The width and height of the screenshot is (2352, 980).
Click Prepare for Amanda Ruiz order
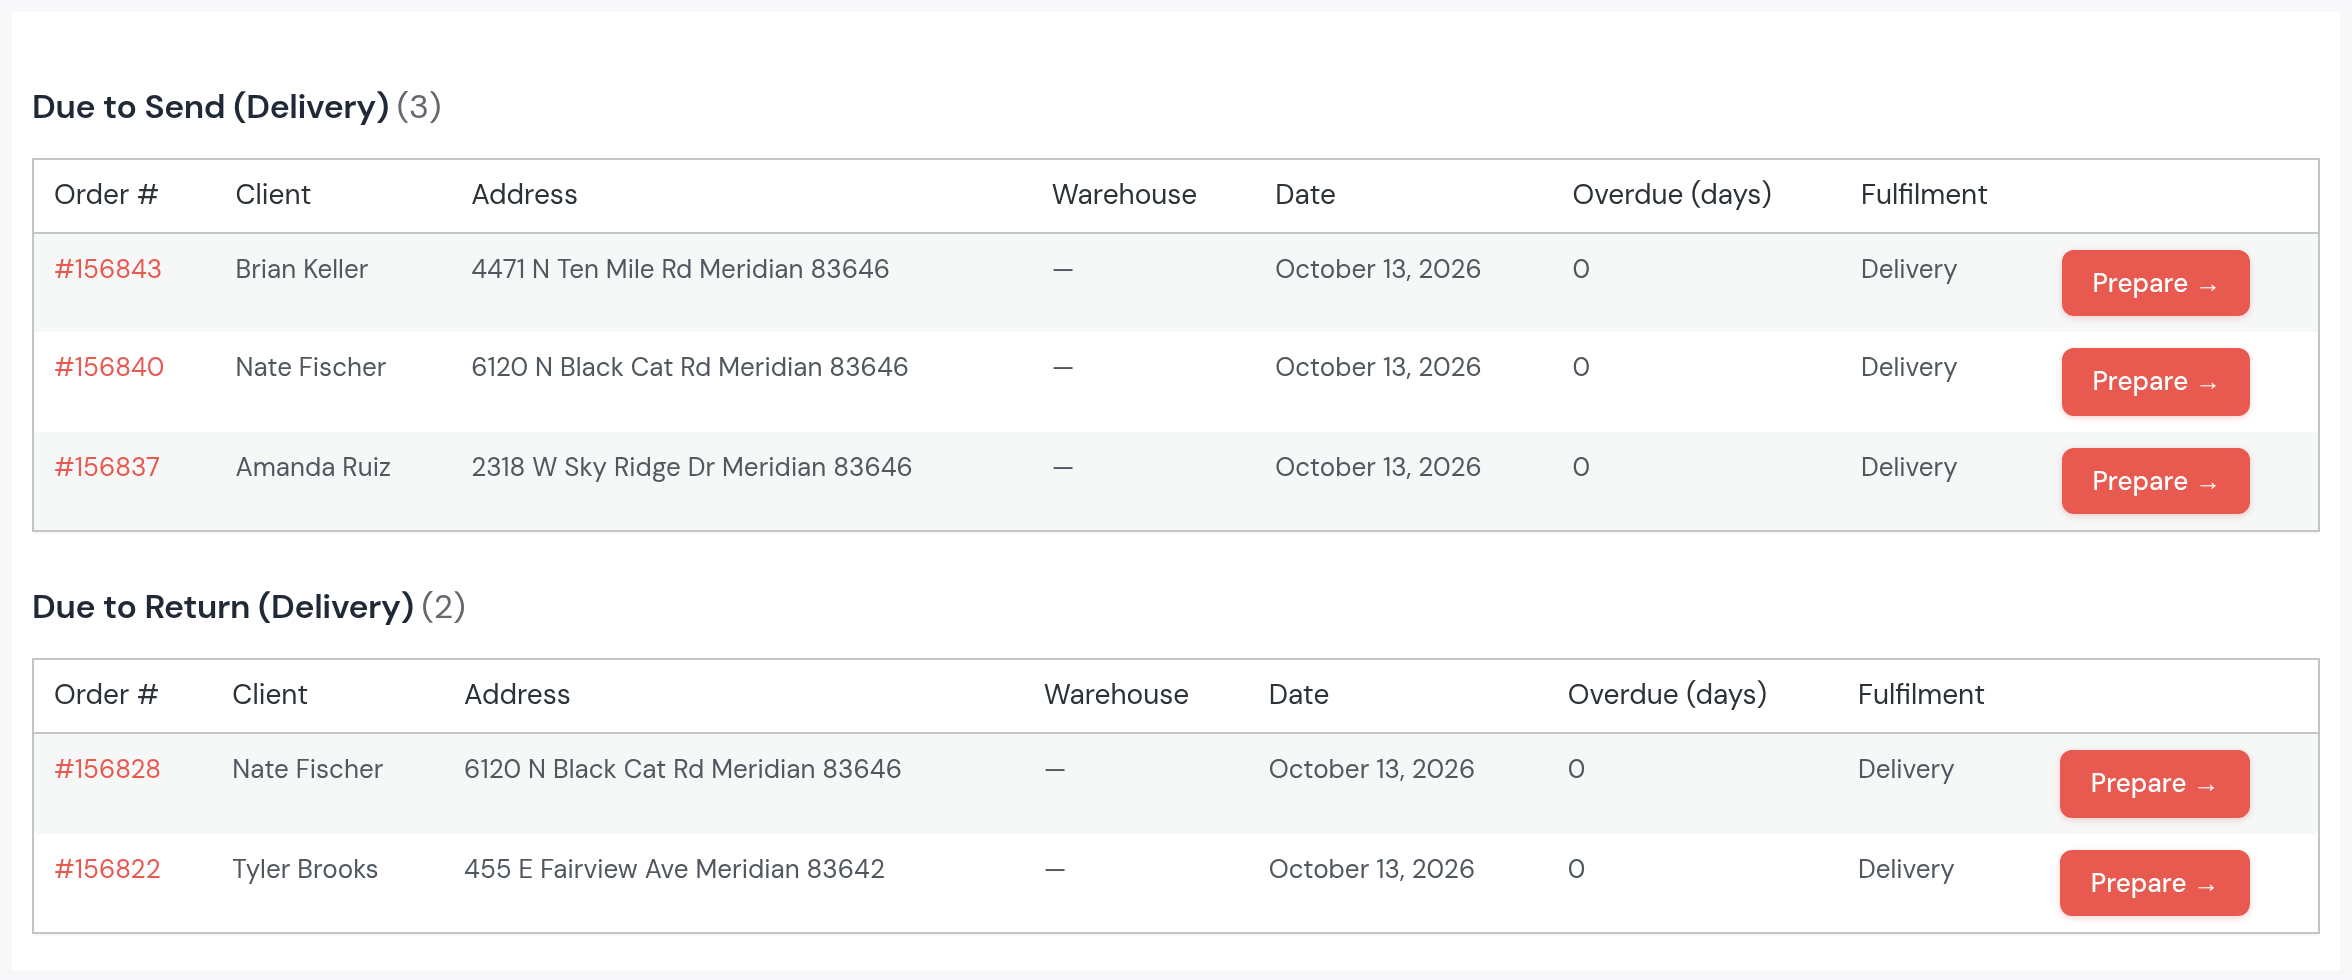[2155, 481]
